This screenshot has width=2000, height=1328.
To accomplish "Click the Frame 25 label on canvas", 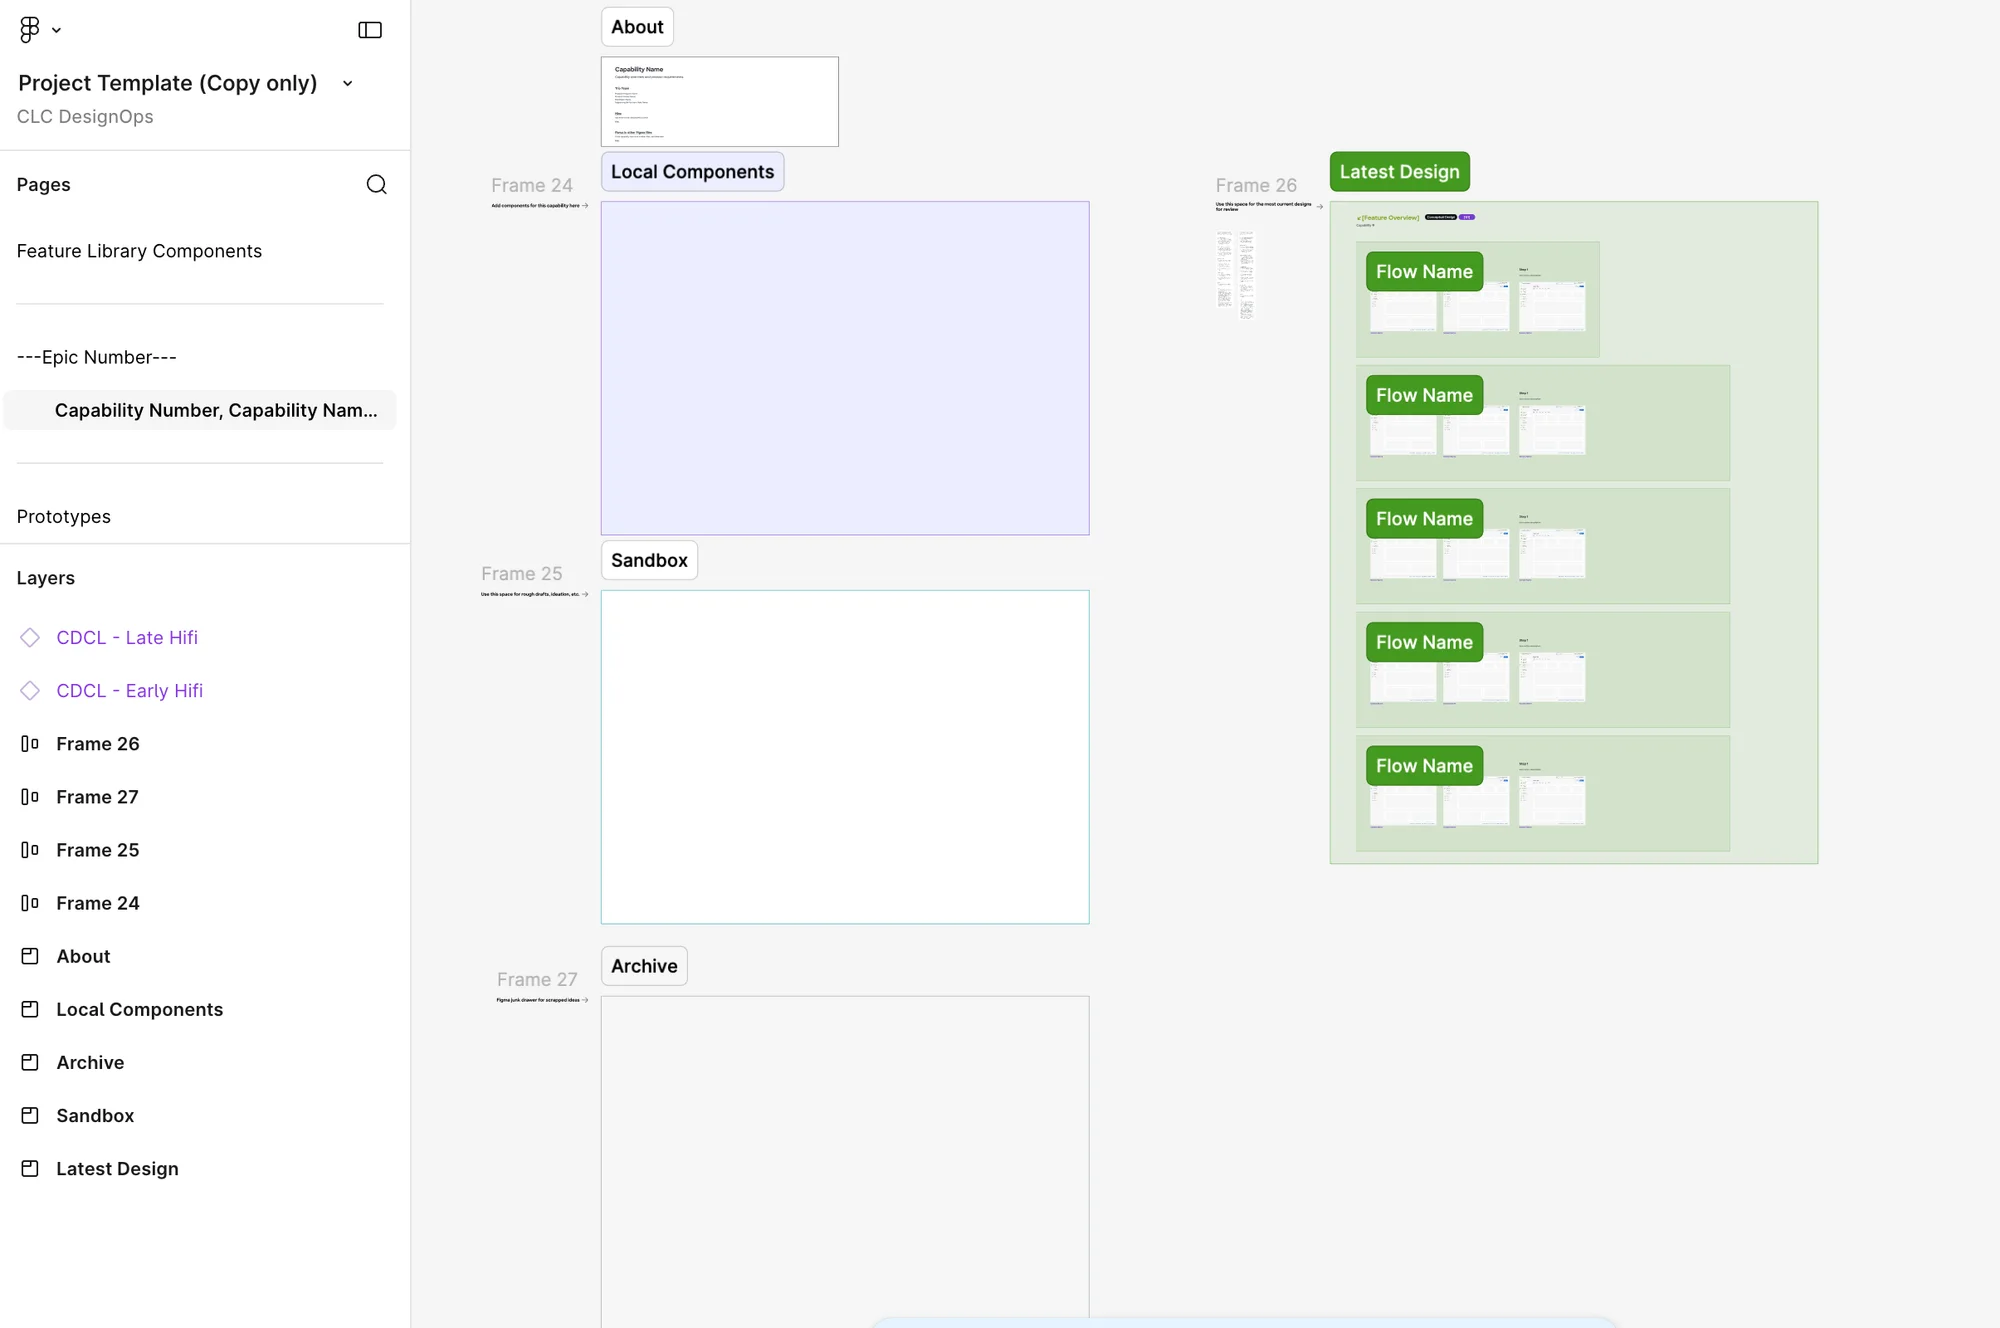I will 522,574.
